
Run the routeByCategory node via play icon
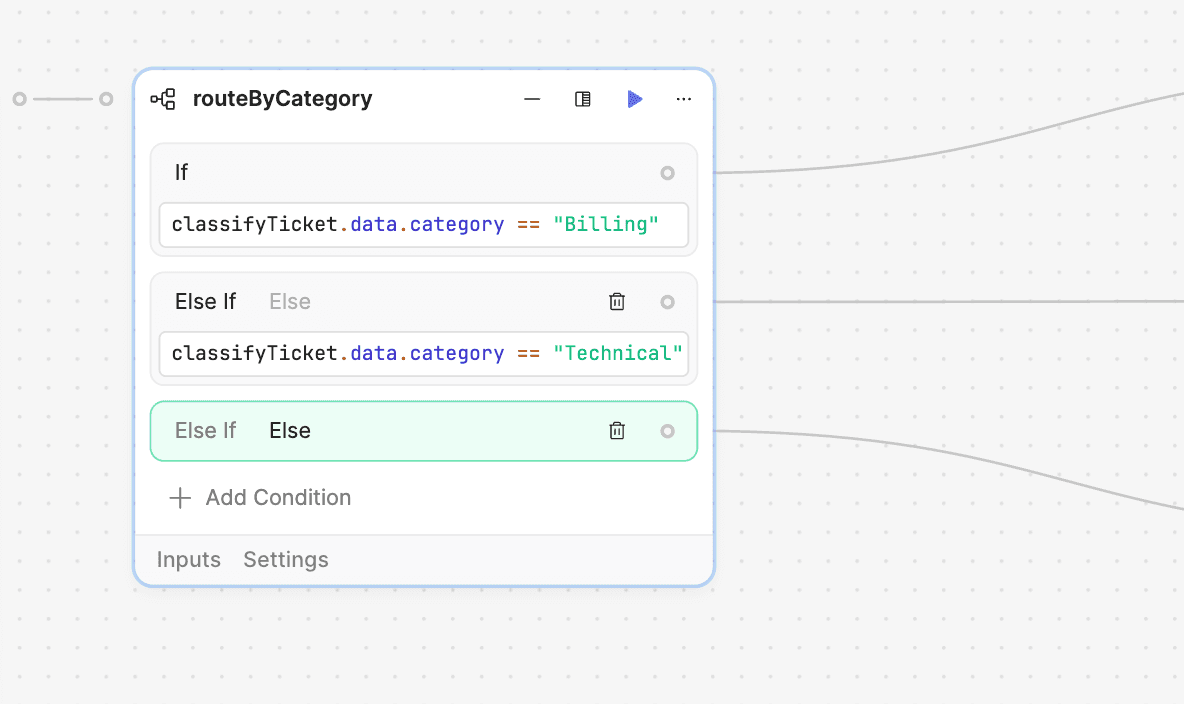[x=635, y=99]
